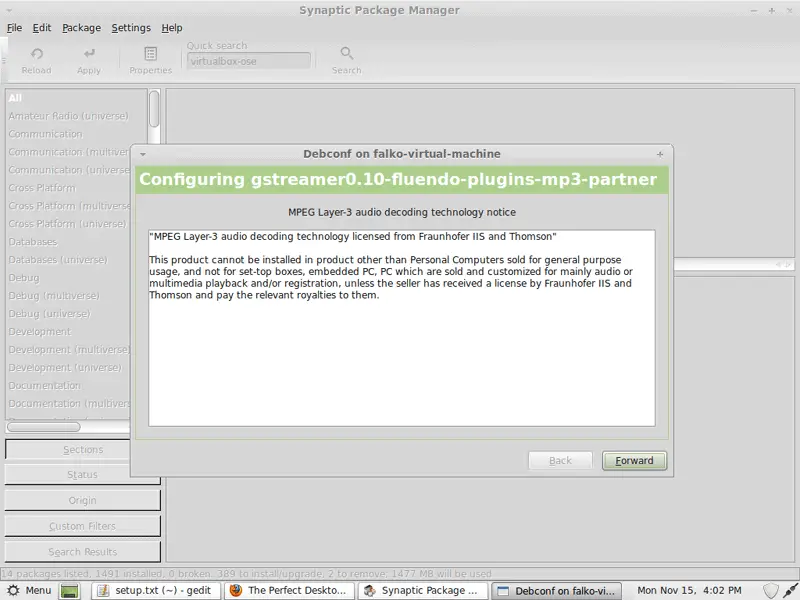Select the 'Communication (universe)' section
The width and height of the screenshot is (800, 600).
coord(69,170)
